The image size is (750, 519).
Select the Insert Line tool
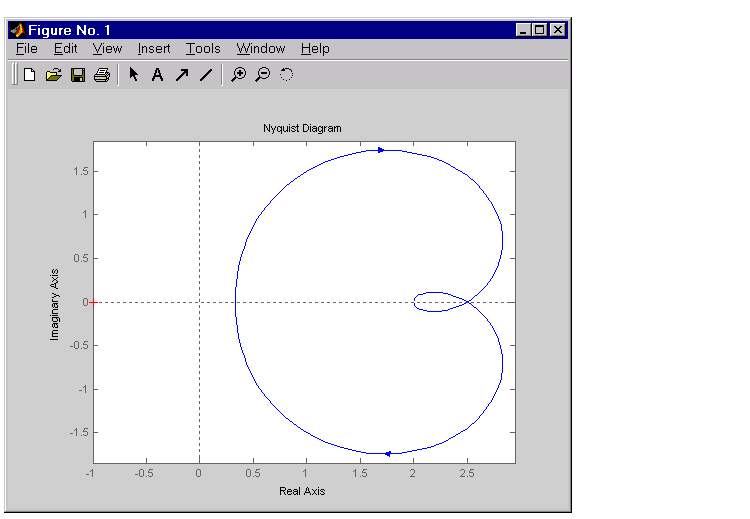coord(206,75)
